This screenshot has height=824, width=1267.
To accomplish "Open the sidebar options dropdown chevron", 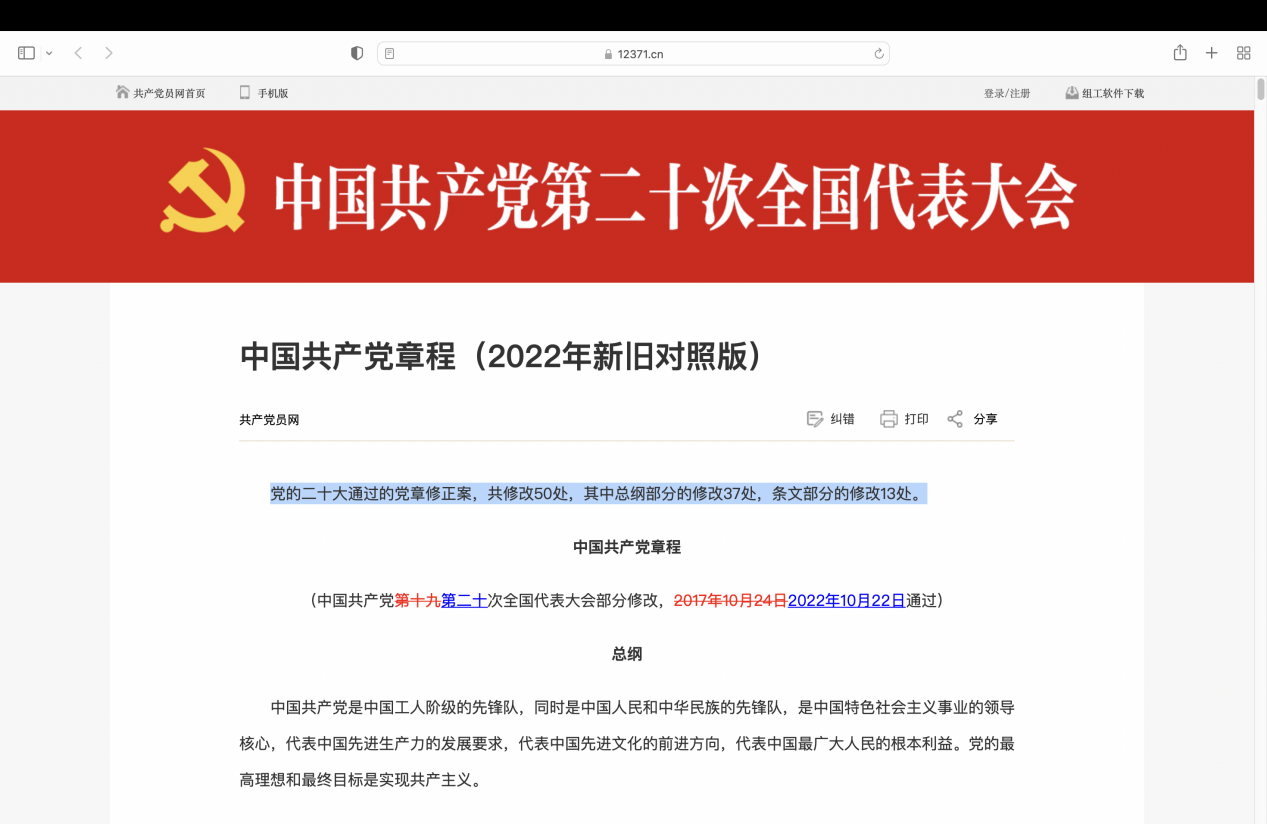I will pos(49,53).
